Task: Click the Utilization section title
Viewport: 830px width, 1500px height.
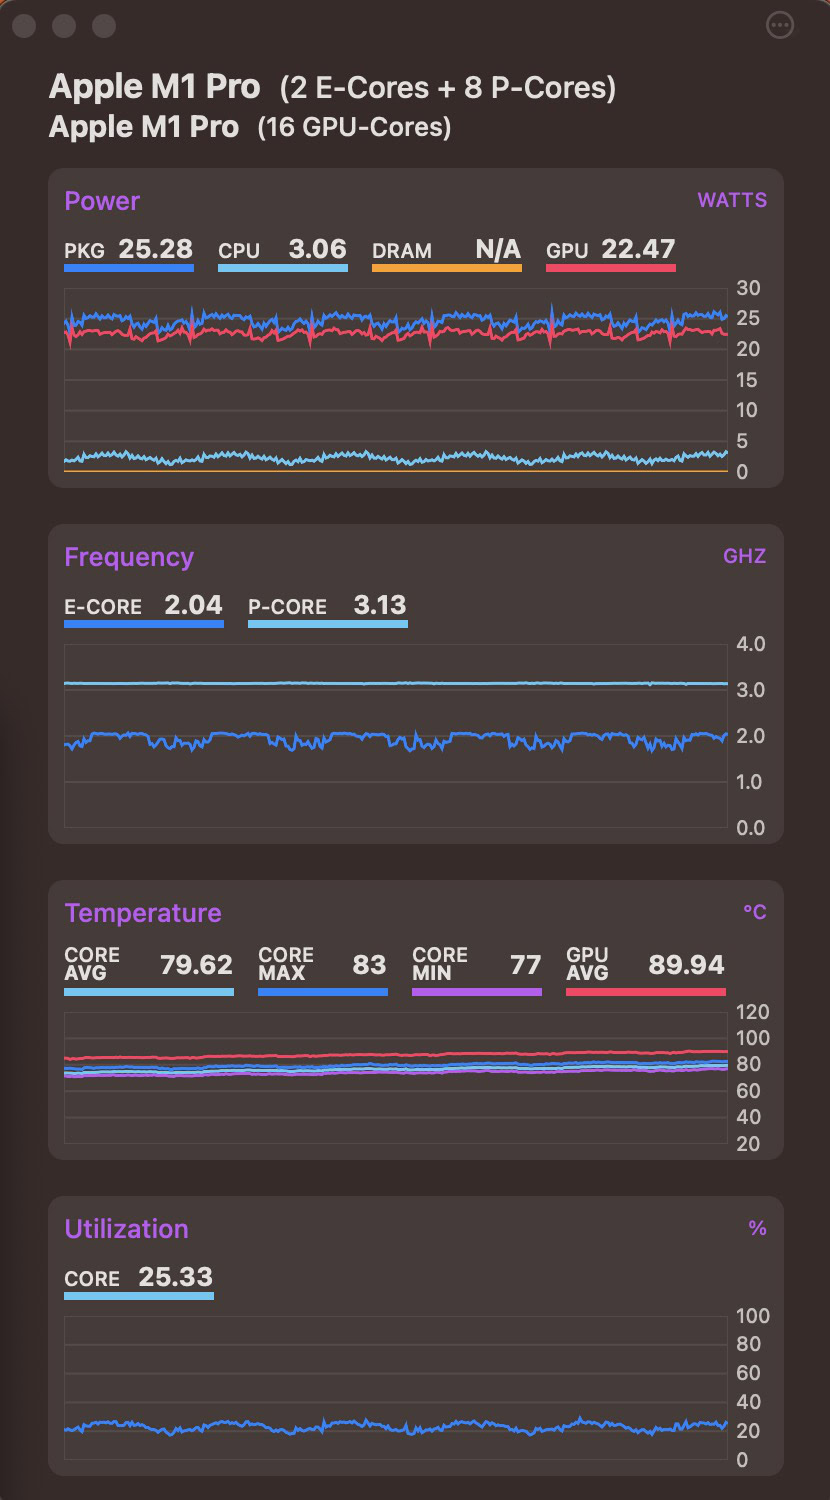Action: (126, 1229)
